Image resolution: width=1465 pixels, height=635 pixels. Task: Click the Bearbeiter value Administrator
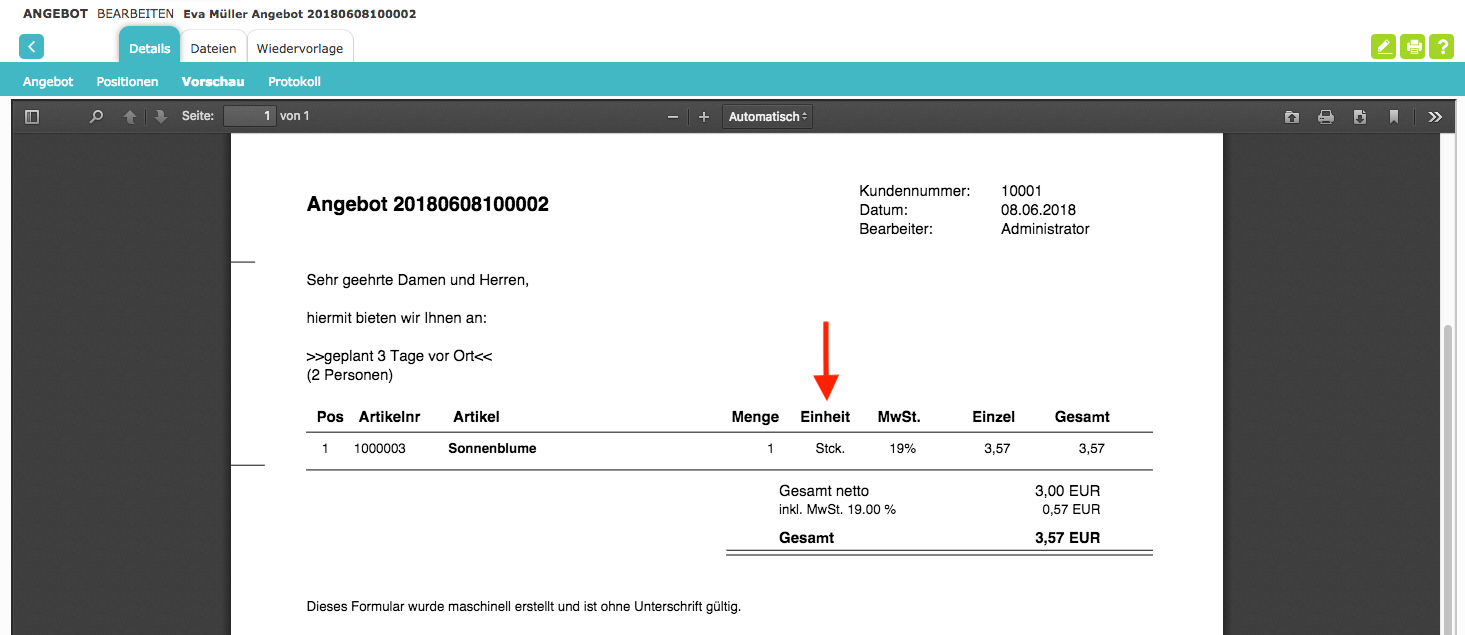point(1045,229)
